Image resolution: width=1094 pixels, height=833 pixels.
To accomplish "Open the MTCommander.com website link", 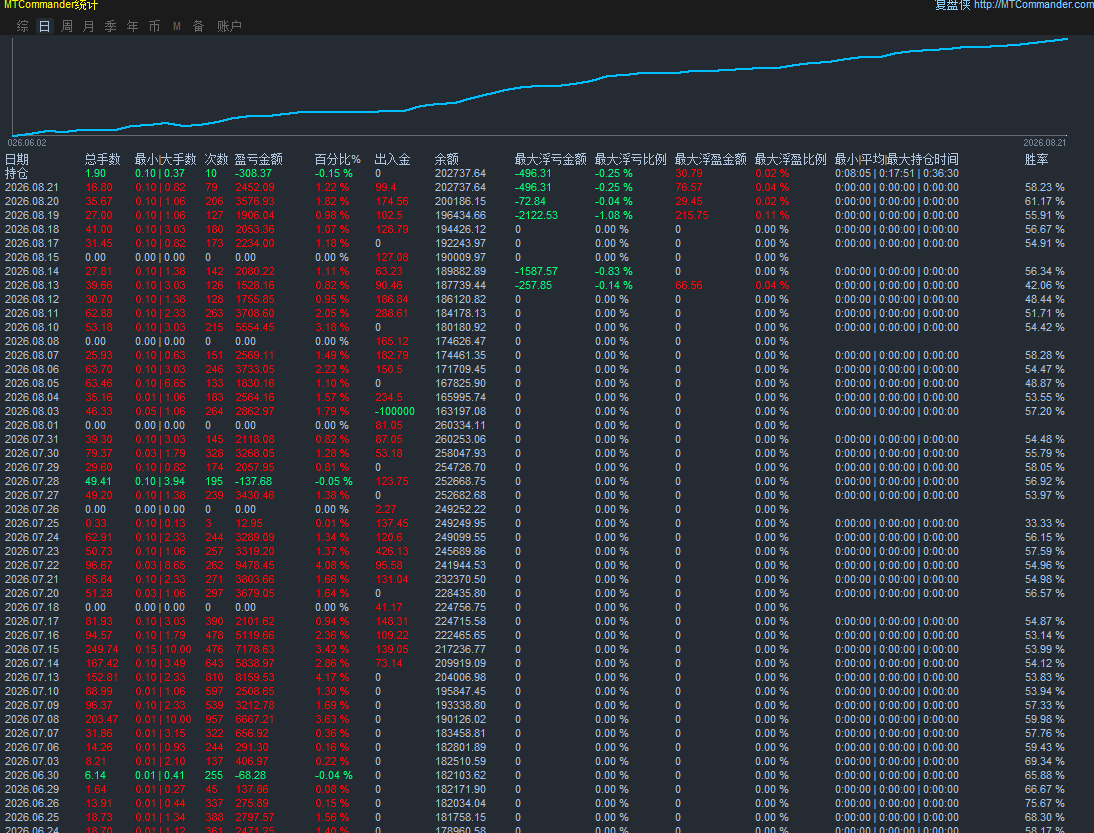I will (x=1033, y=5).
